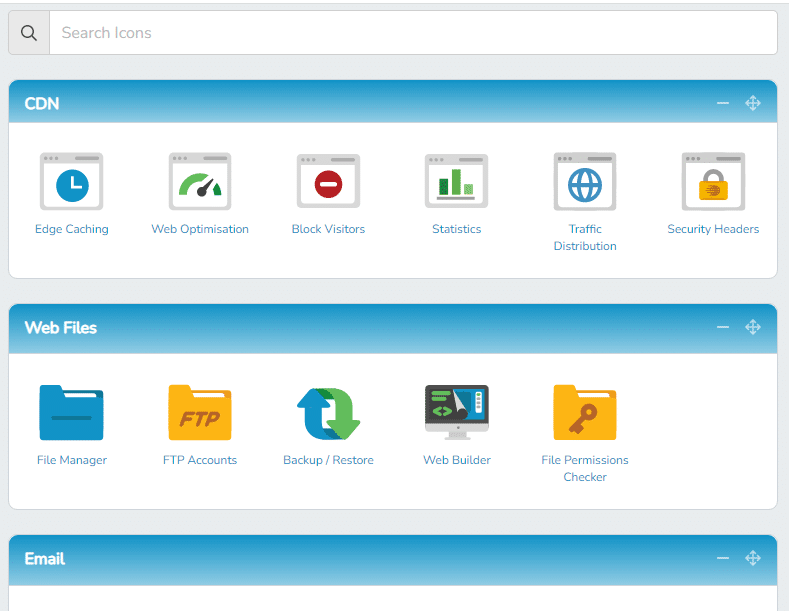789x611 pixels.
Task: Click the move handle on CDN panel
Action: pyautogui.click(x=753, y=103)
